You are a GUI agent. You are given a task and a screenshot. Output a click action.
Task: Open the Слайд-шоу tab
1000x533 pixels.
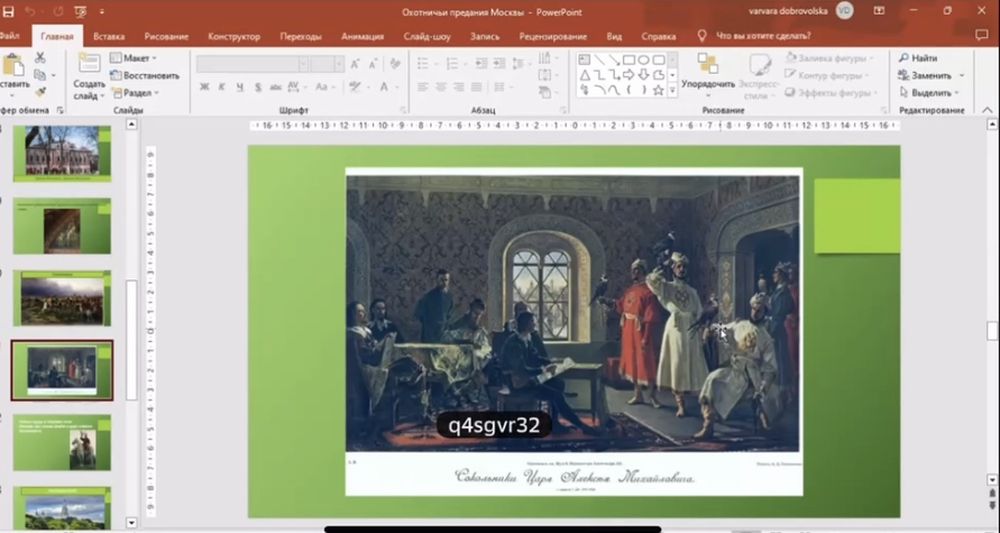[x=427, y=36]
